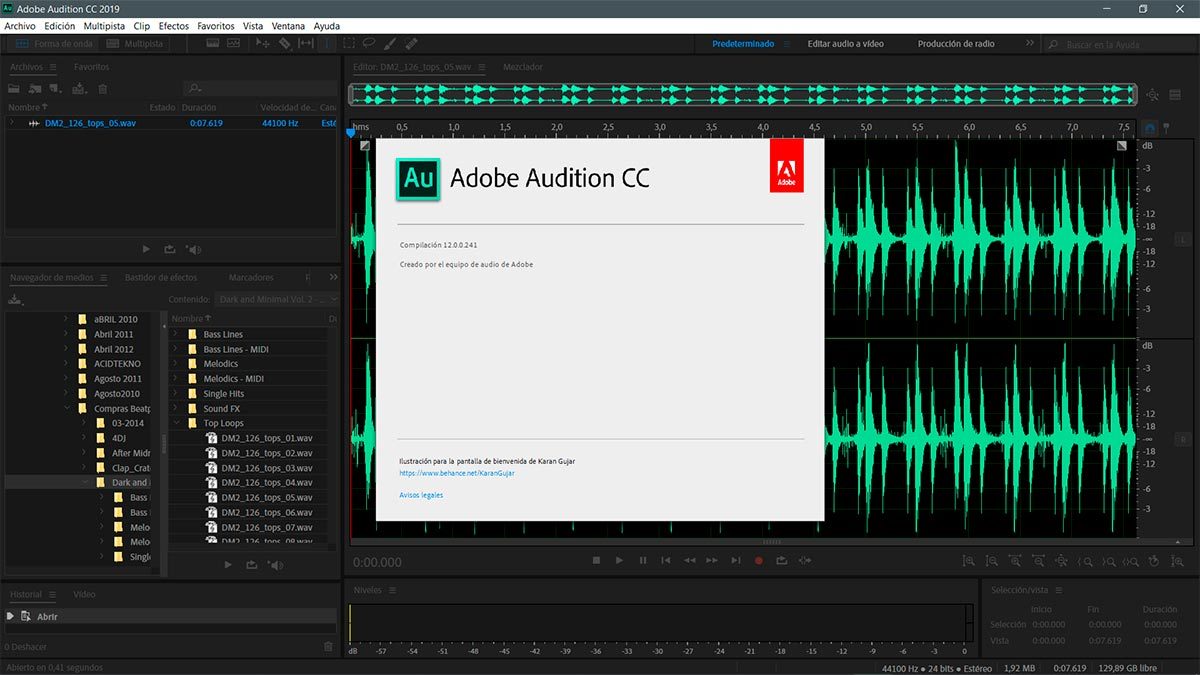Click the Pause button in transport
The image size is (1200, 675).
[x=643, y=561]
